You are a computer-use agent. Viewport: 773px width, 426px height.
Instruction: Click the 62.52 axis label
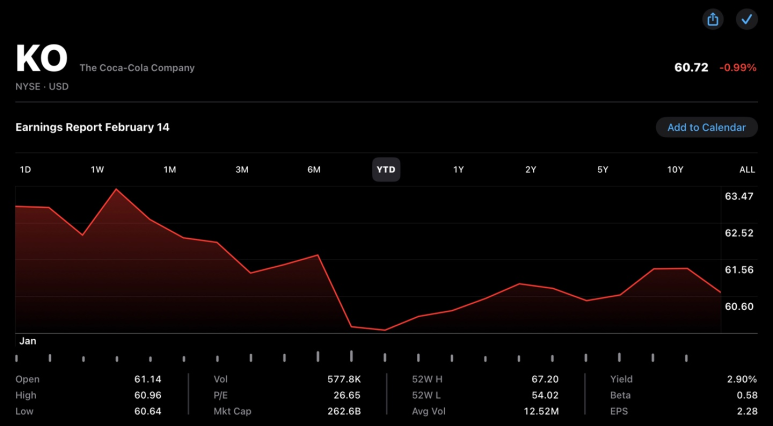(739, 233)
